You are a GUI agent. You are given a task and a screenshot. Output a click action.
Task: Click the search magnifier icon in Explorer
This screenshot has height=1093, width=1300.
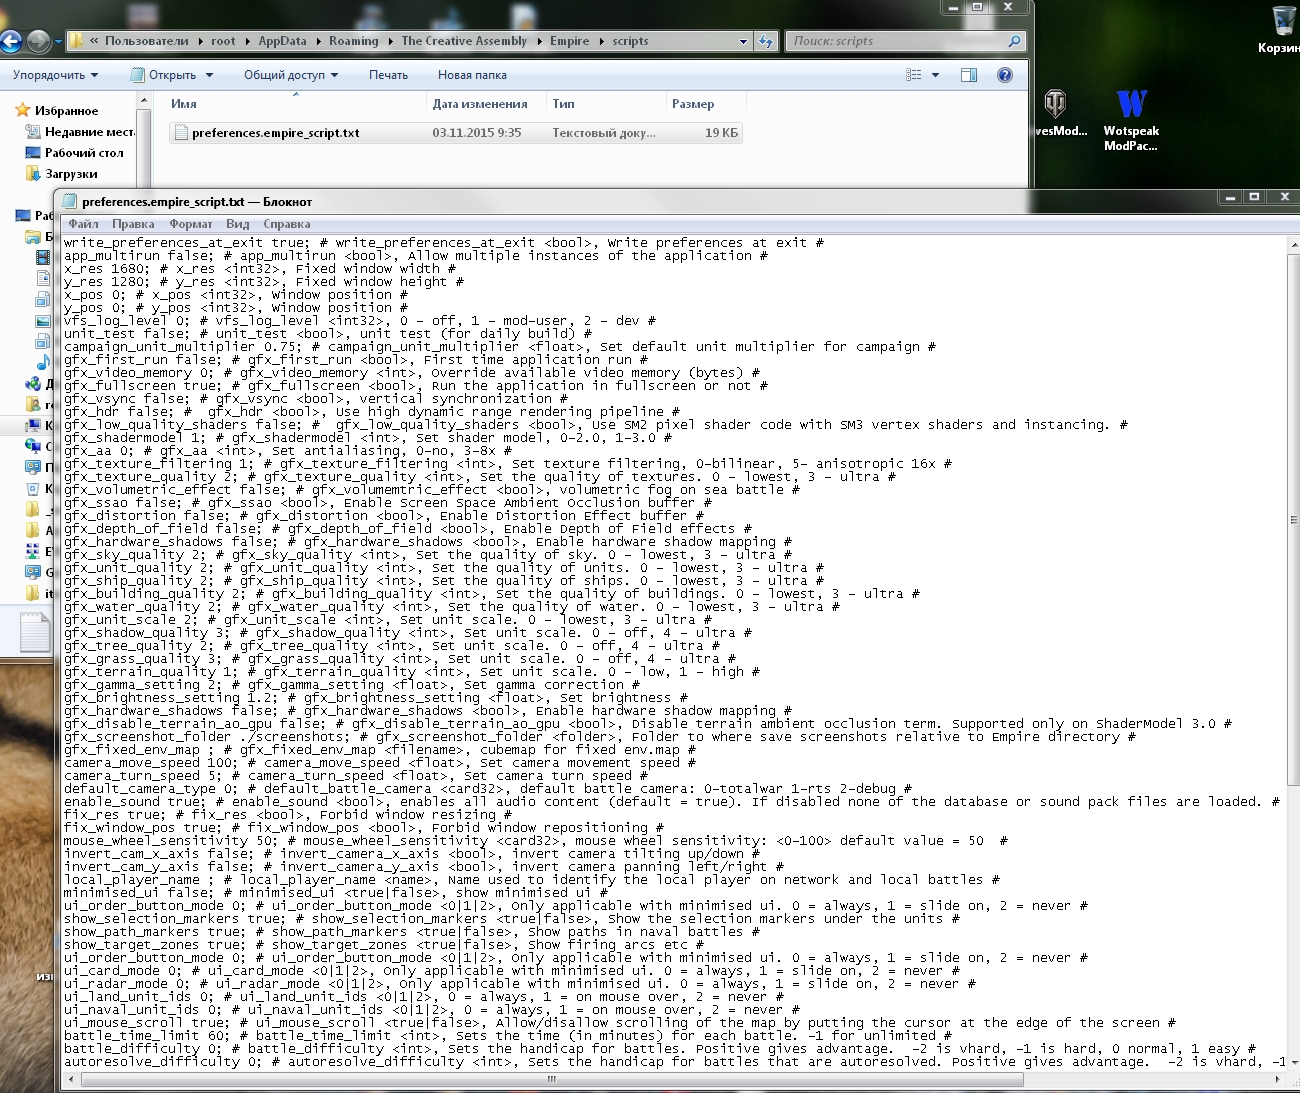tap(1014, 41)
